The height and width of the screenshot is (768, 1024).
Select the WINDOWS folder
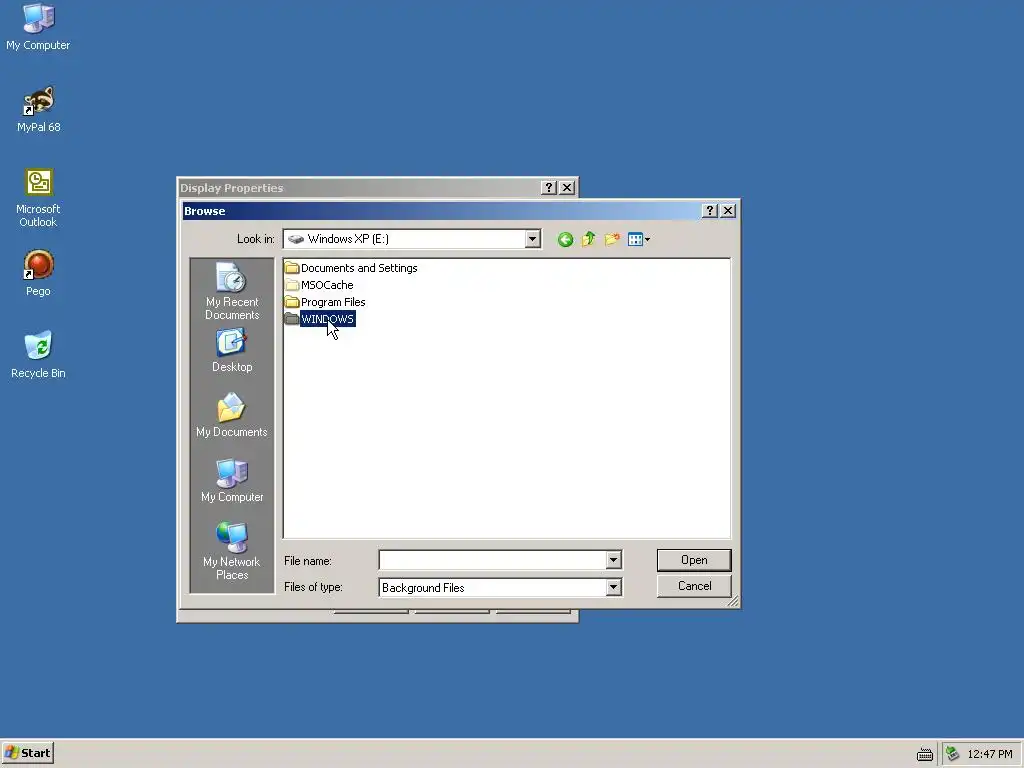[320, 319]
